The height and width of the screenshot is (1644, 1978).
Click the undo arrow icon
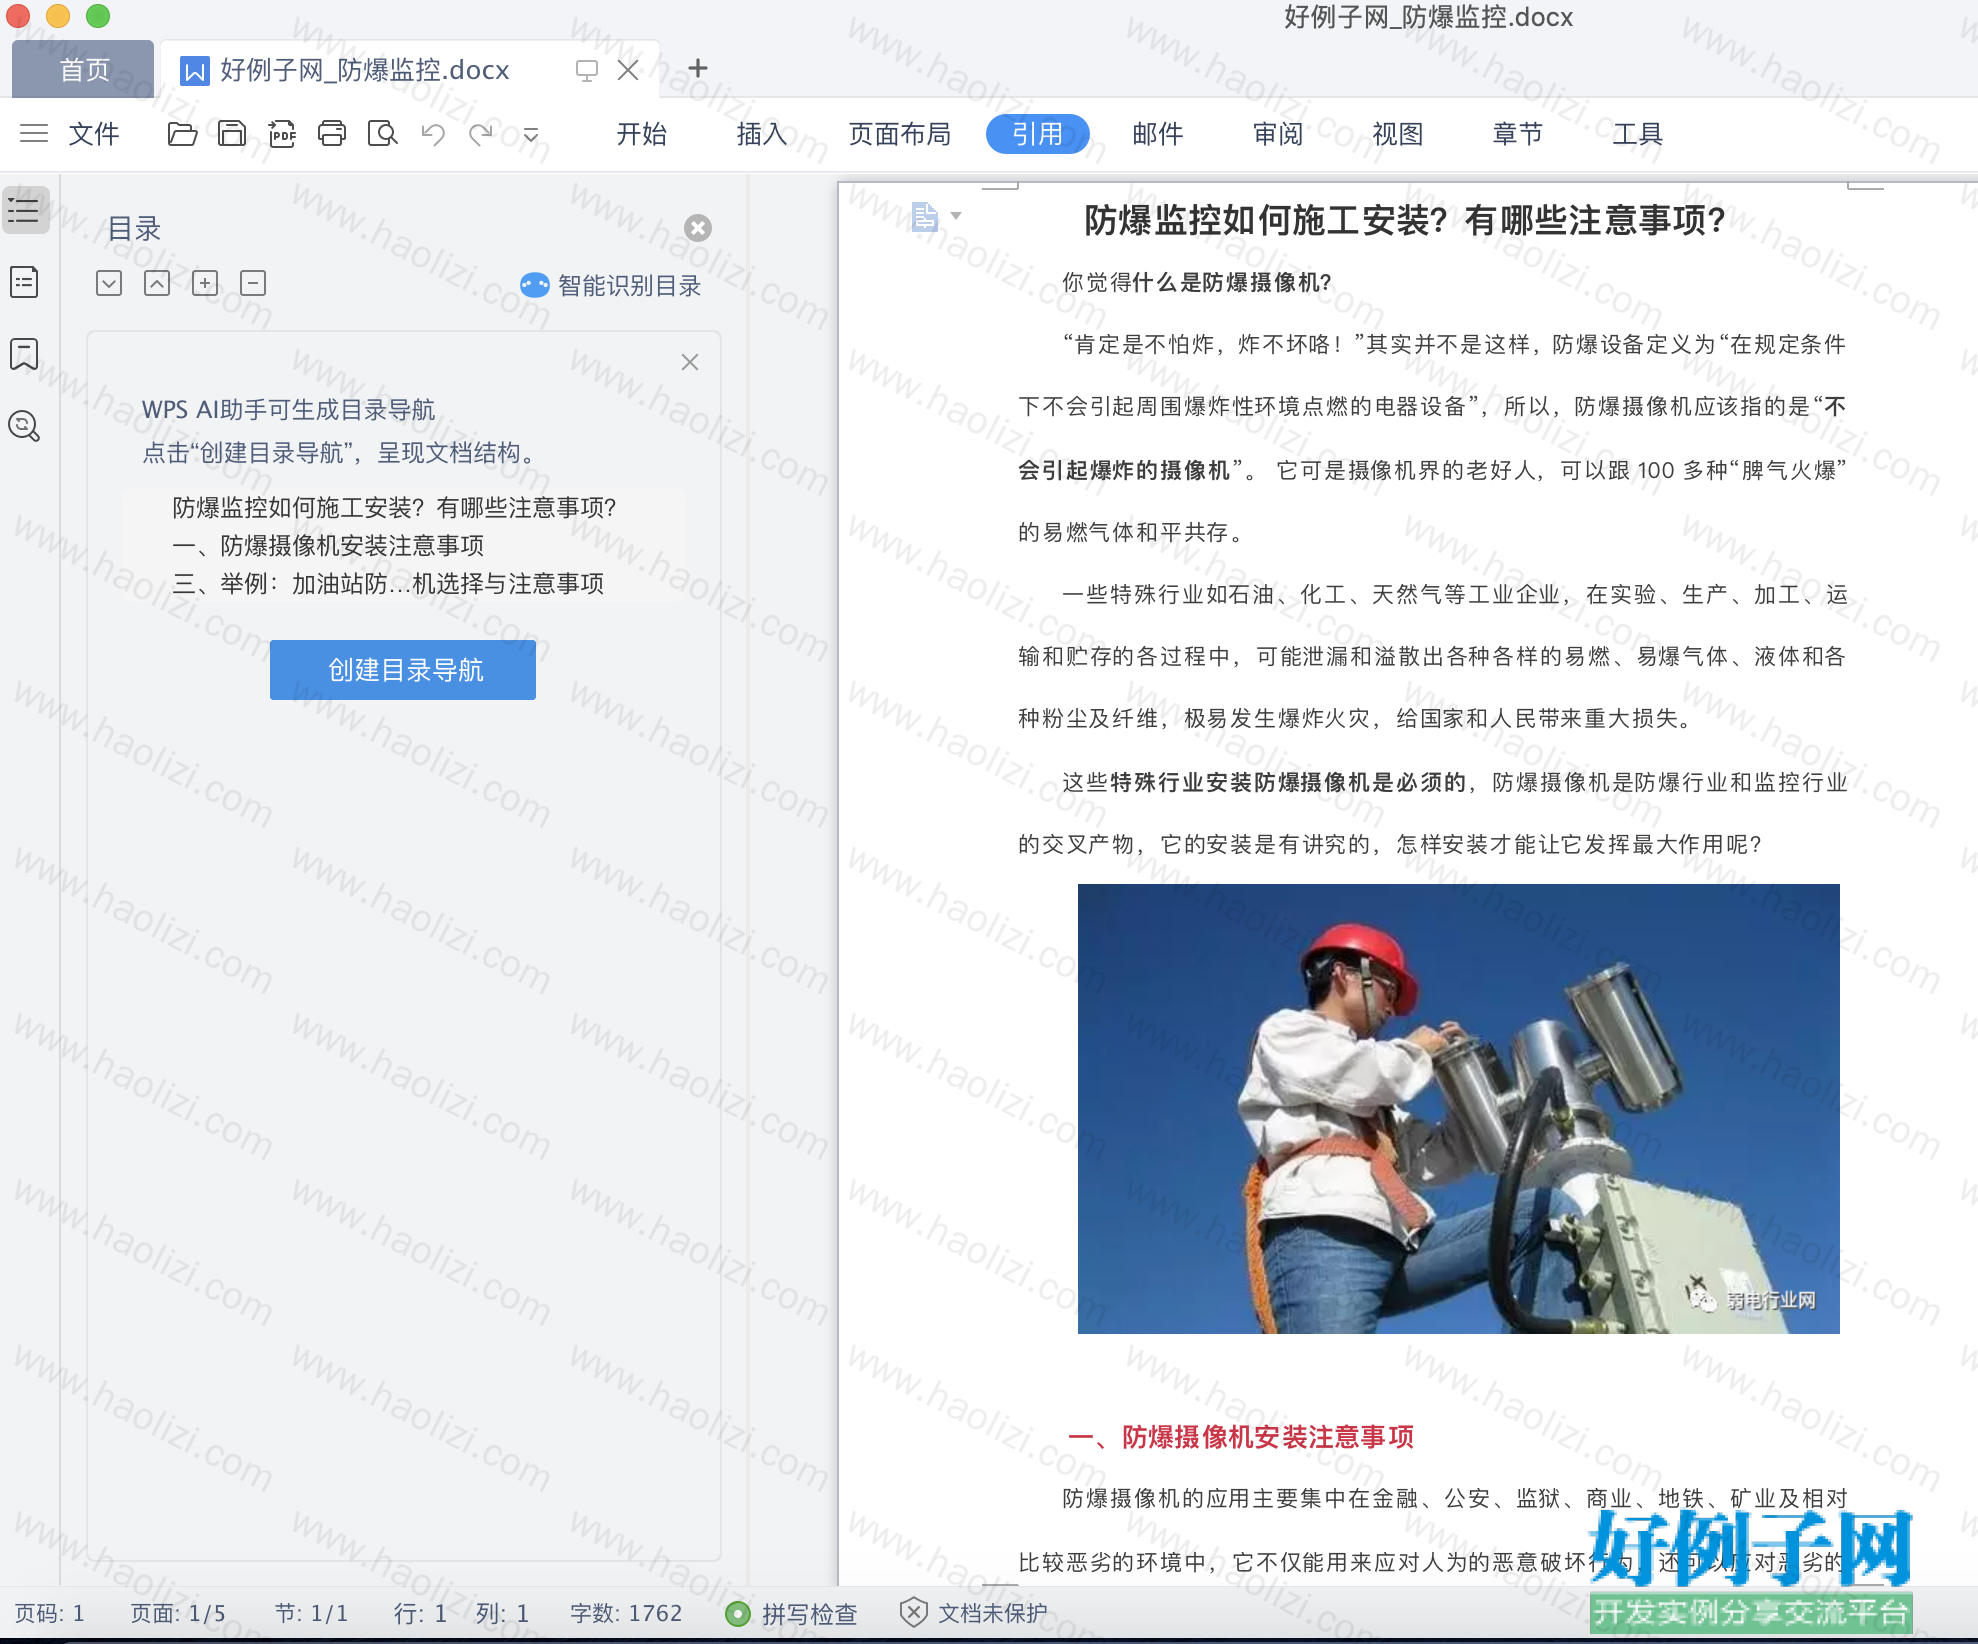pyautogui.click(x=433, y=133)
